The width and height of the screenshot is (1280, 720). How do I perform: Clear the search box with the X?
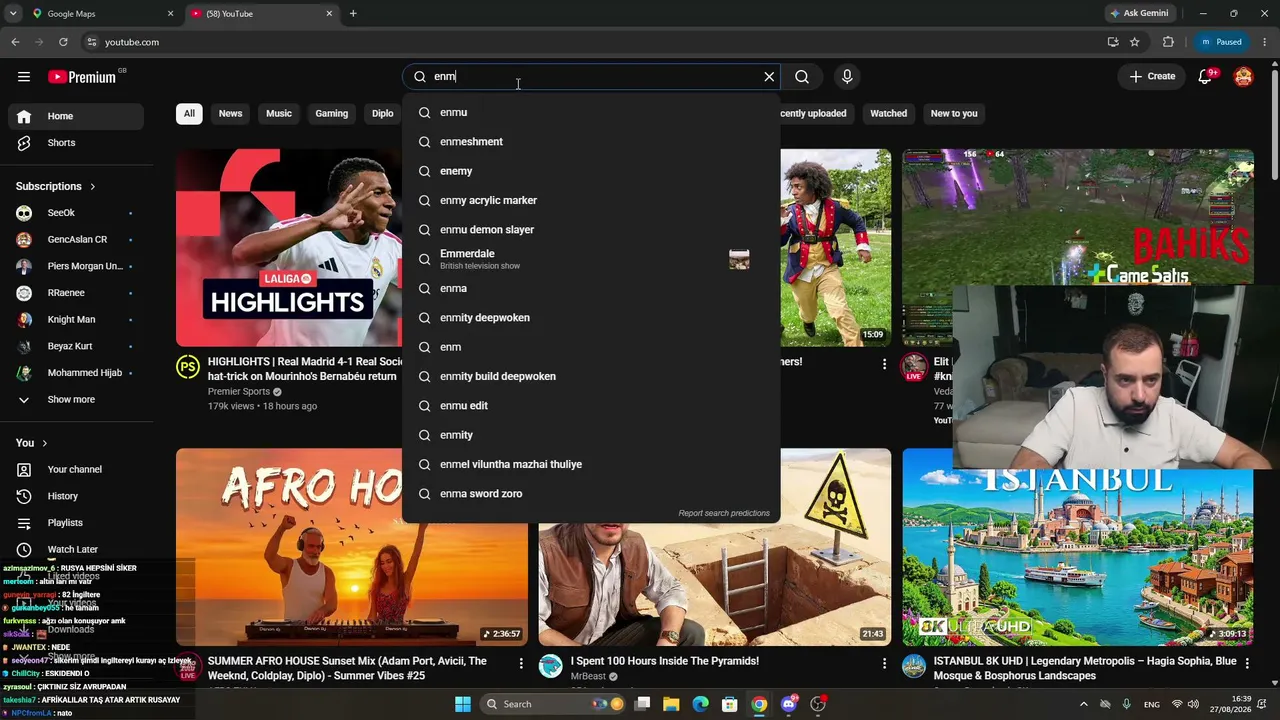click(x=769, y=76)
